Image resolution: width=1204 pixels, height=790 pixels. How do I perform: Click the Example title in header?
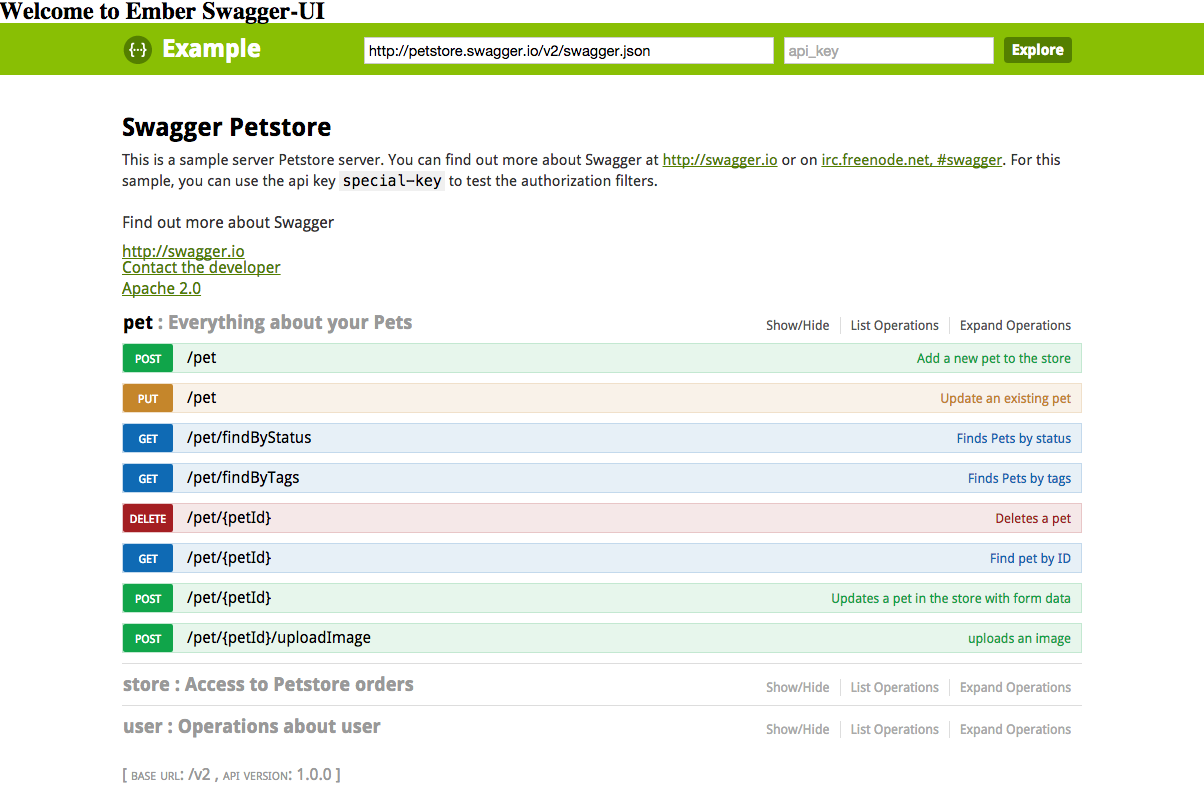[211, 49]
